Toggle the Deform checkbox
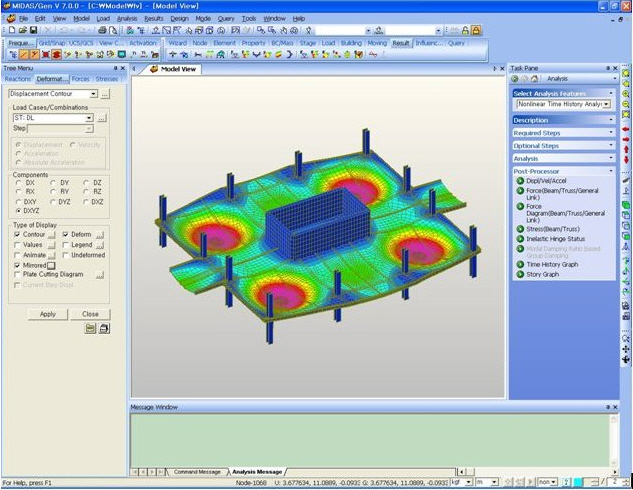The width and height of the screenshot is (633, 490). click(65, 235)
